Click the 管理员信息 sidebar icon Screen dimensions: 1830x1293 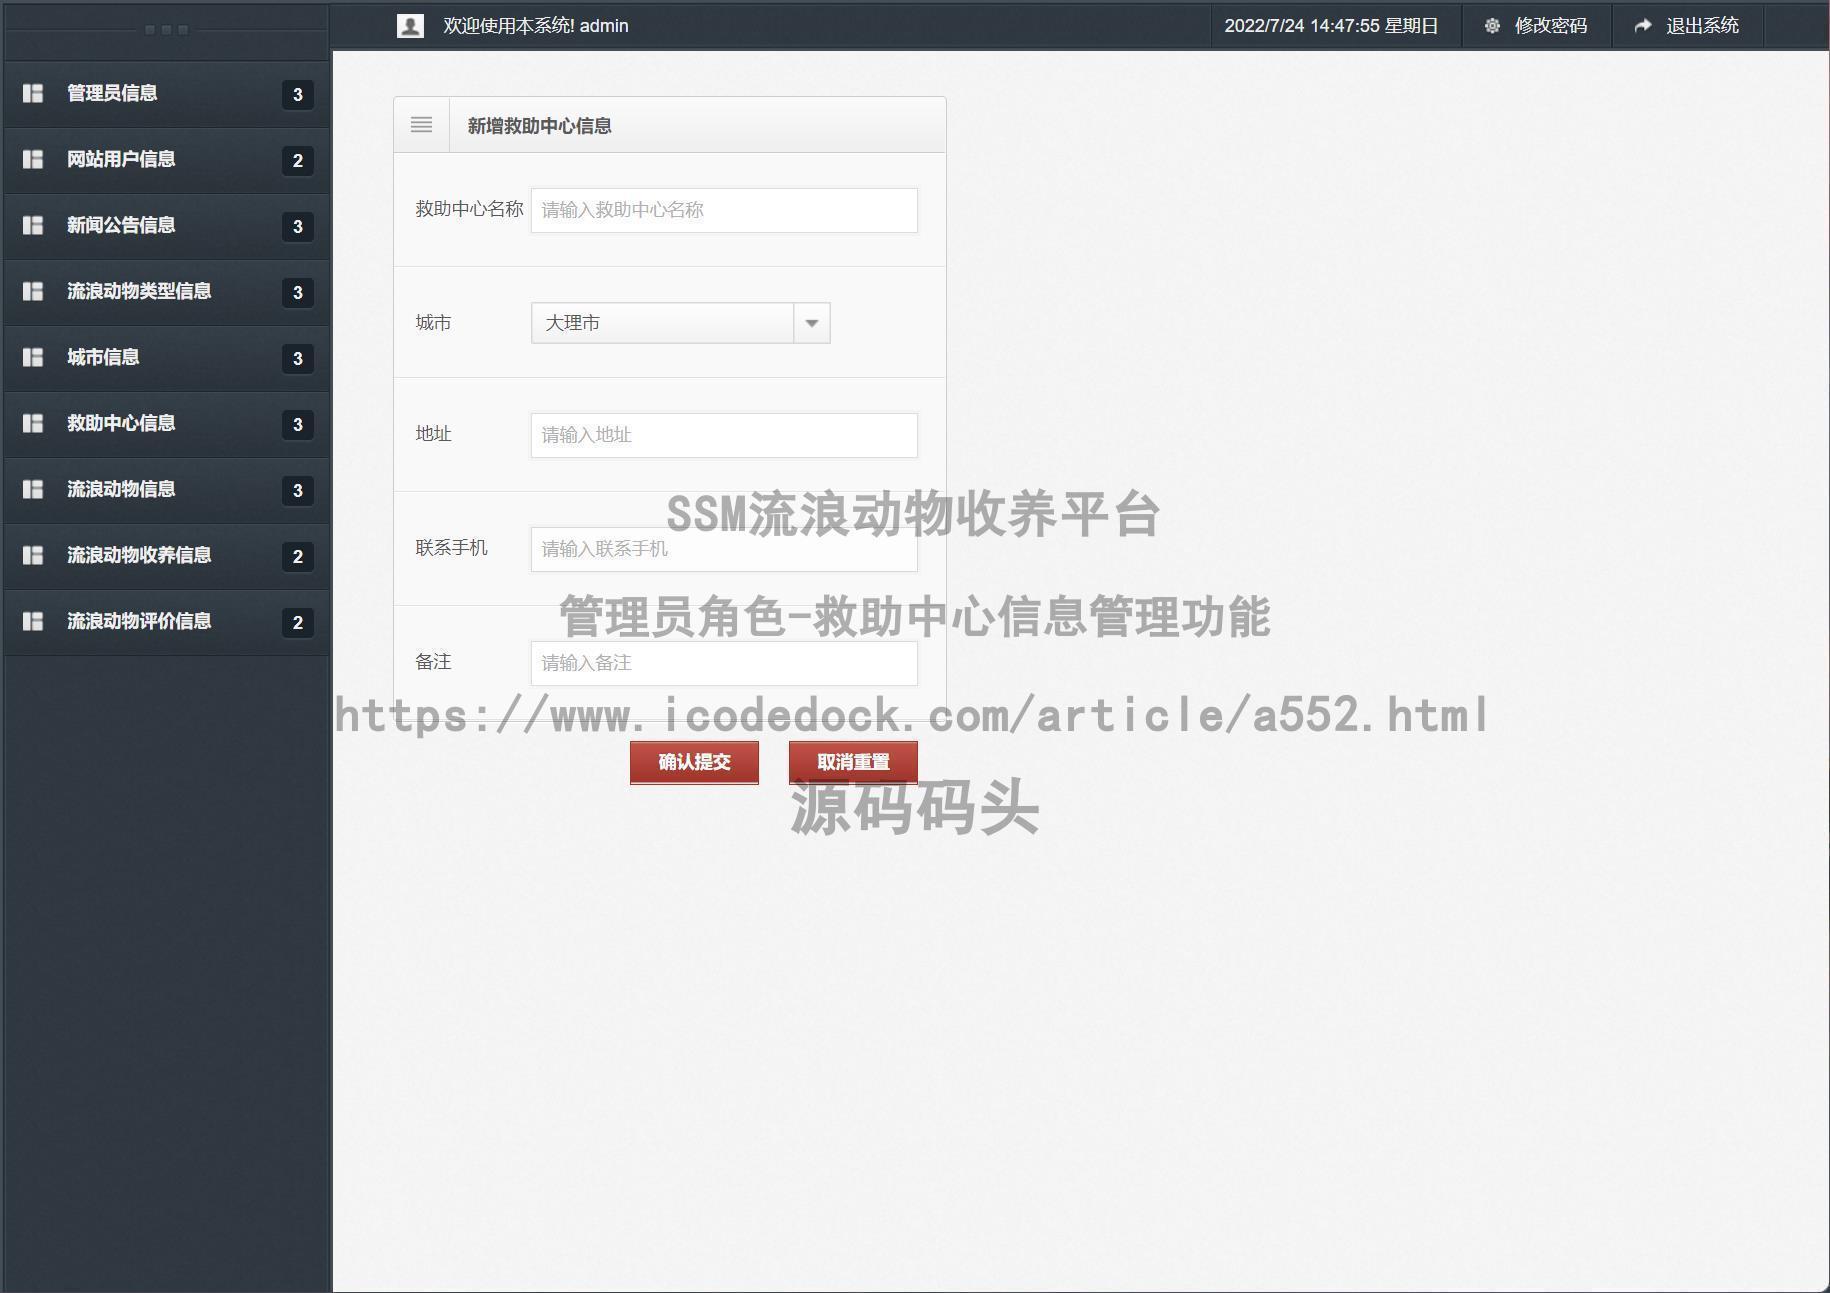coord(33,93)
